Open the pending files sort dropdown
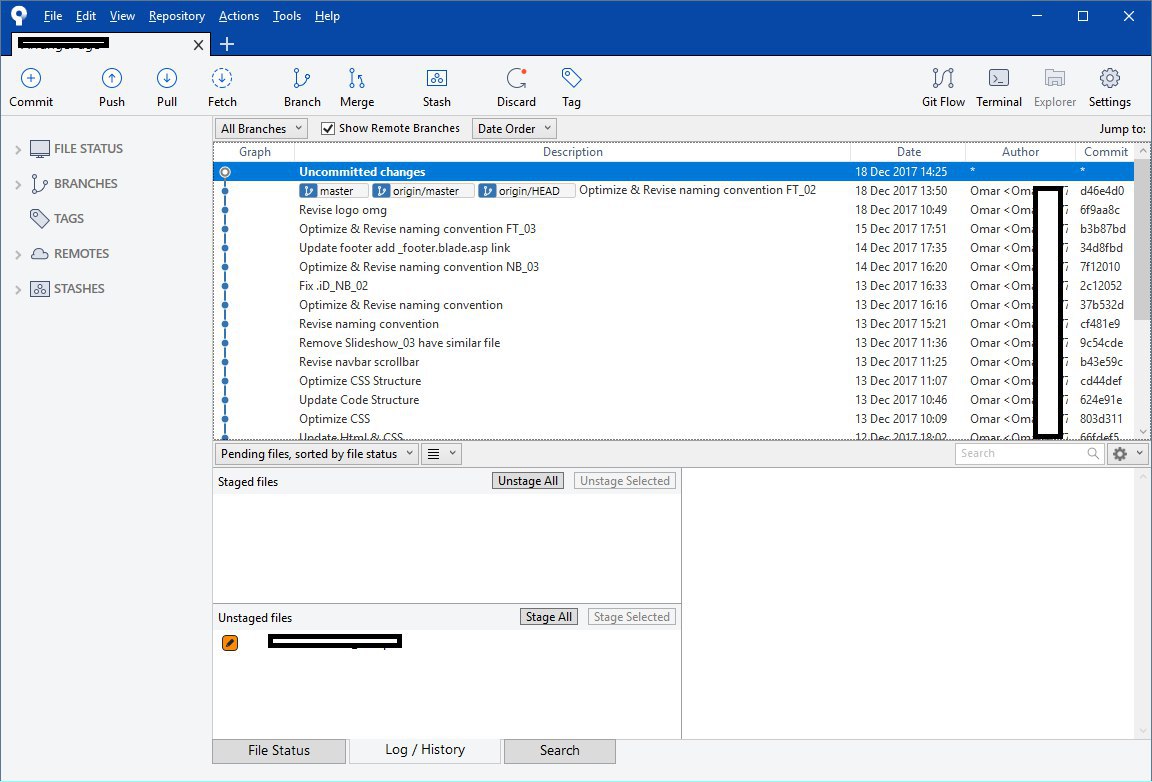 click(316, 454)
